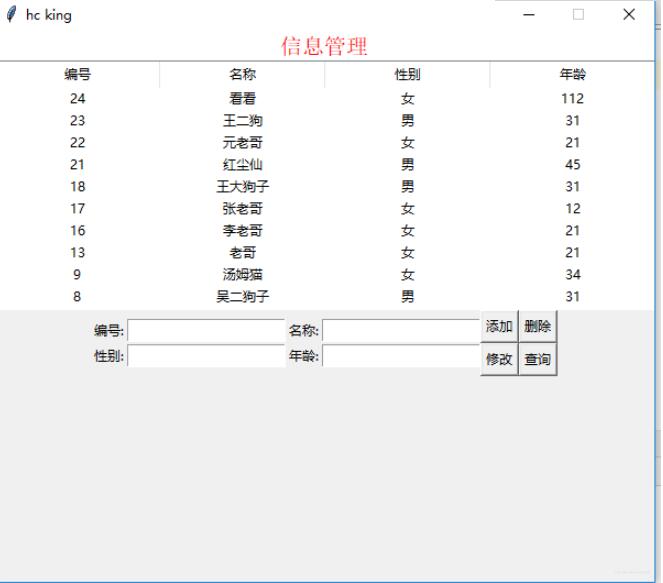
Task: Click the age value 112
Action: (x=573, y=99)
